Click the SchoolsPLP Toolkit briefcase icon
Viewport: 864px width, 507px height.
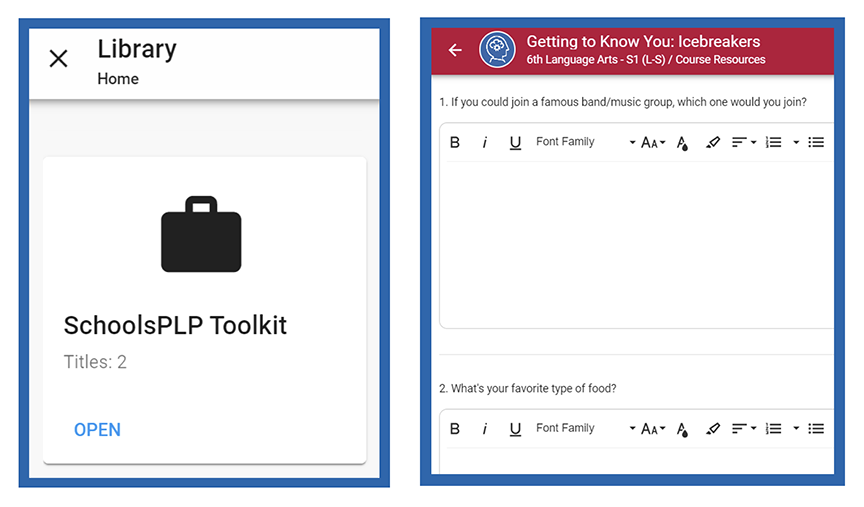point(201,234)
